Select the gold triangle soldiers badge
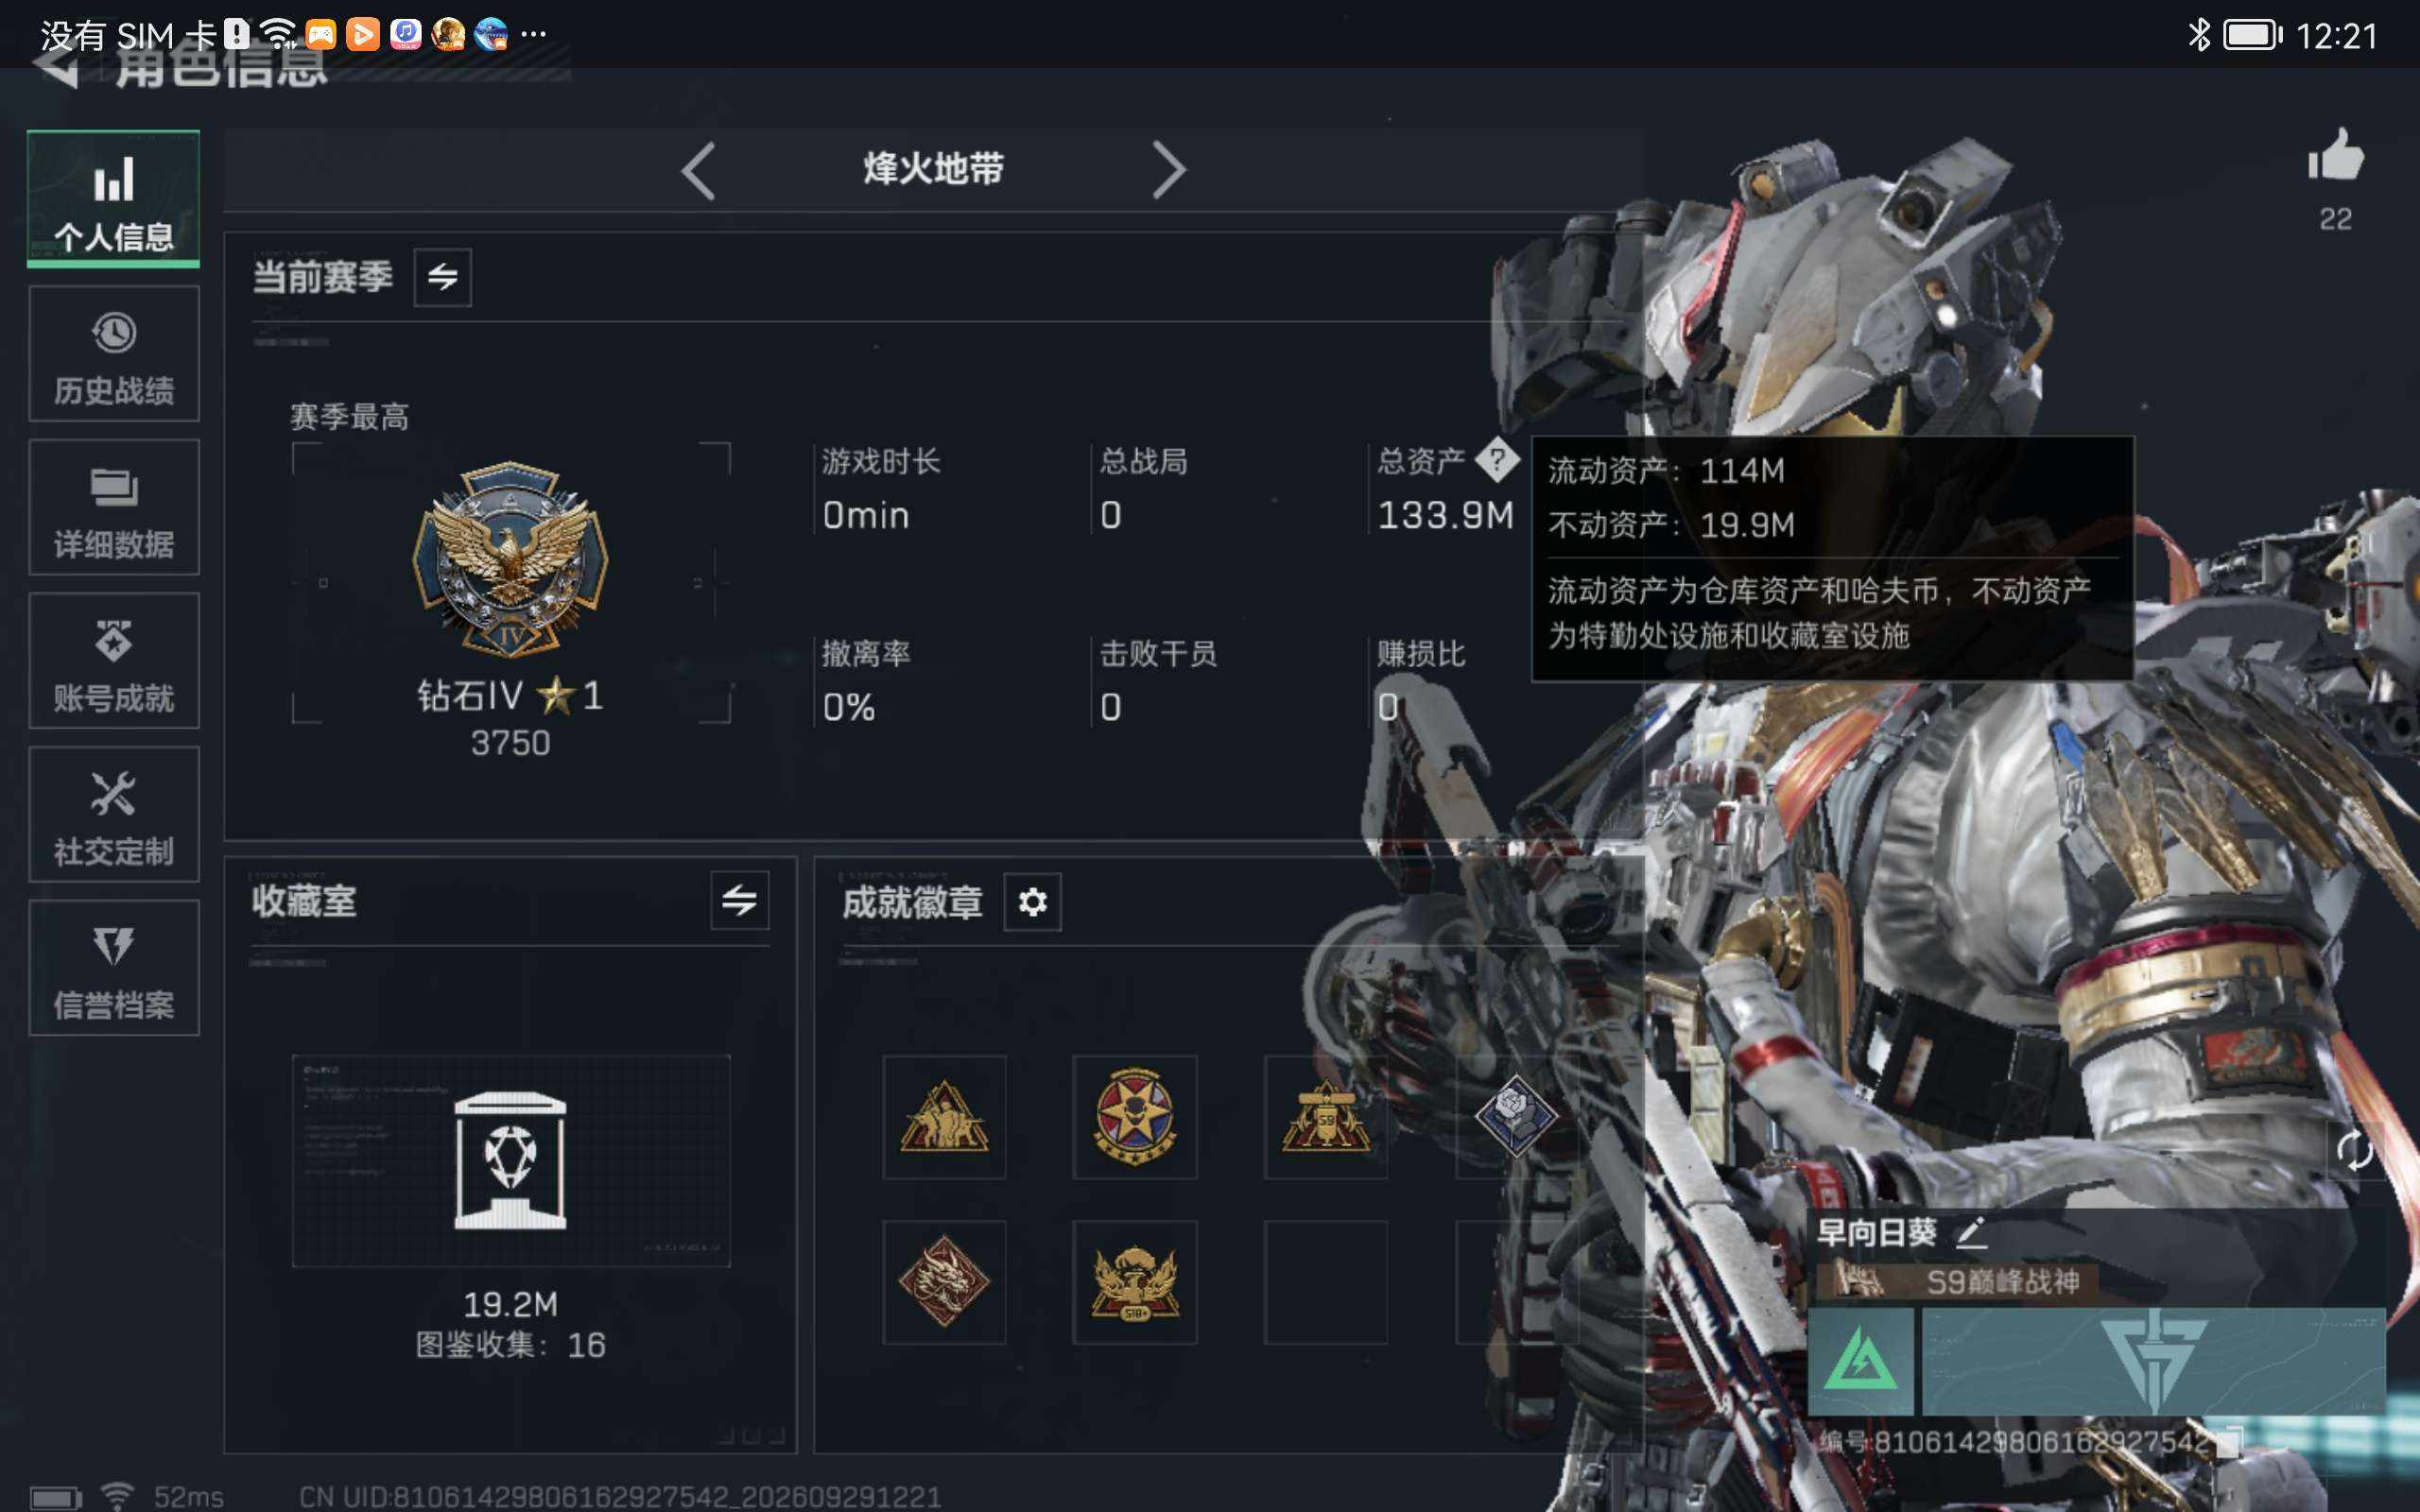 tap(944, 1117)
